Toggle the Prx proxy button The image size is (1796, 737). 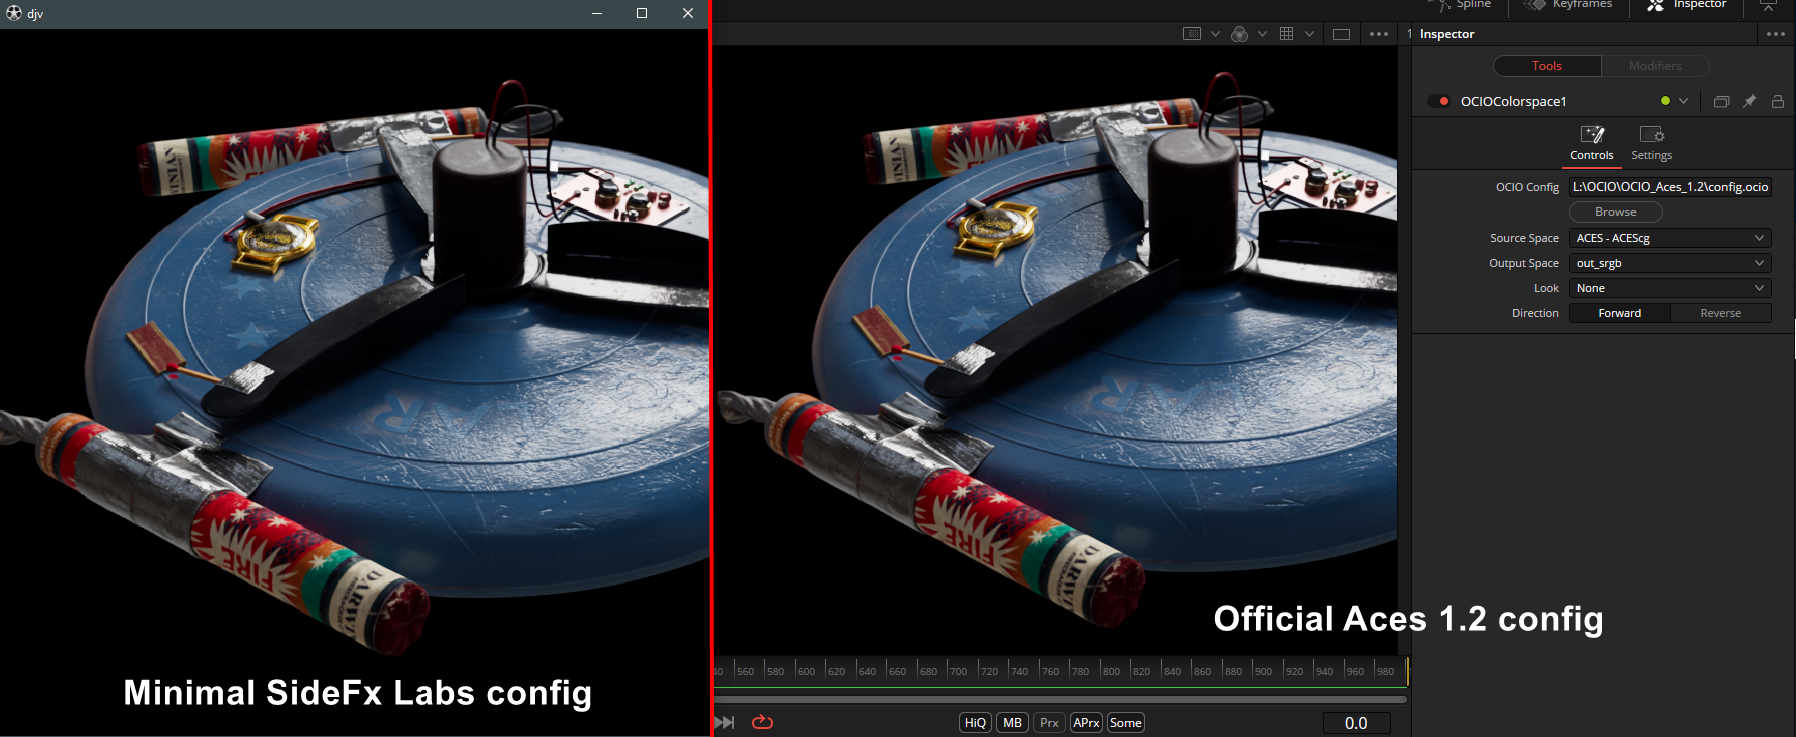click(1049, 723)
